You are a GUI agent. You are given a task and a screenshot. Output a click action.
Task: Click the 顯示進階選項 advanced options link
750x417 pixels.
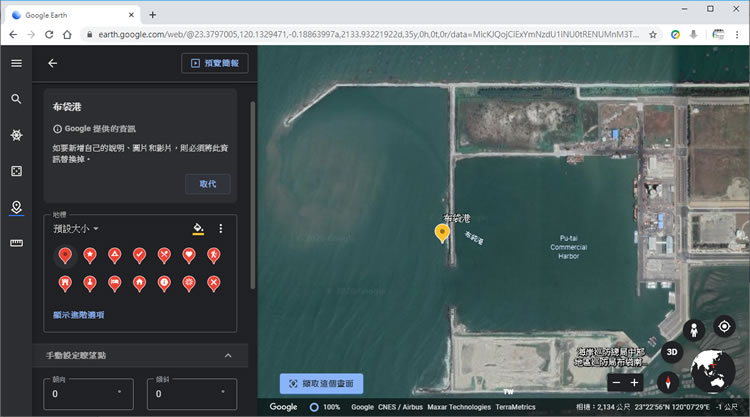tap(78, 315)
